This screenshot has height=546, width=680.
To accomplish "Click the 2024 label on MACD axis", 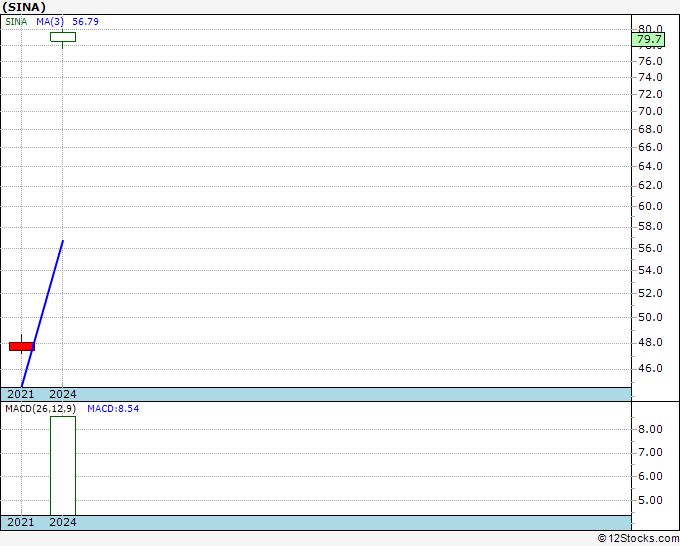I will pos(63,522).
